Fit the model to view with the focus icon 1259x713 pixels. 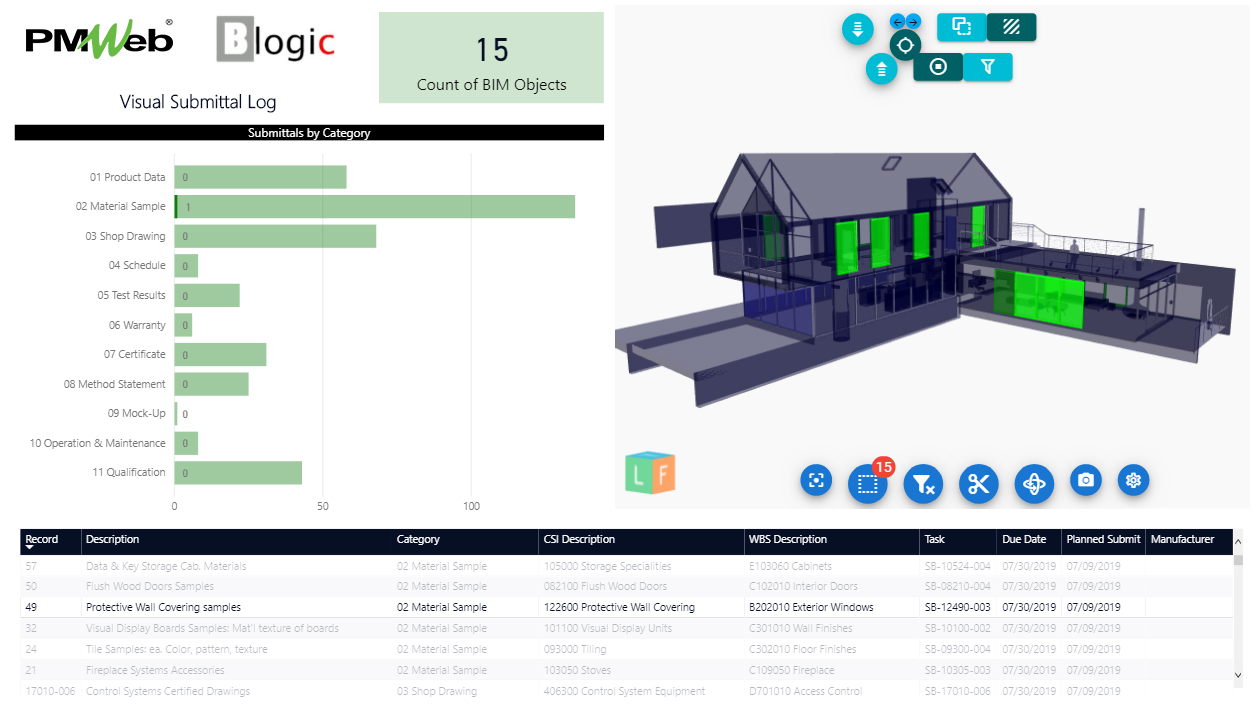816,481
